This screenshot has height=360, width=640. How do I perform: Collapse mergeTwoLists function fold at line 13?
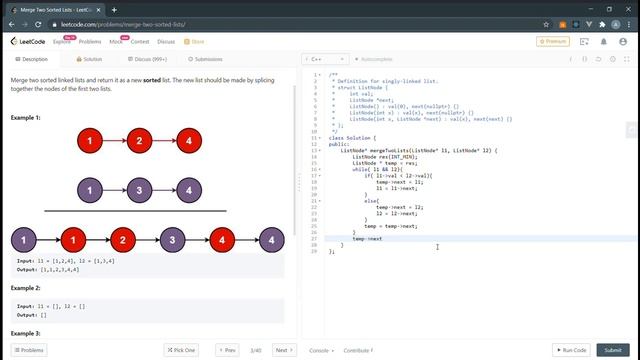[x=320, y=151]
